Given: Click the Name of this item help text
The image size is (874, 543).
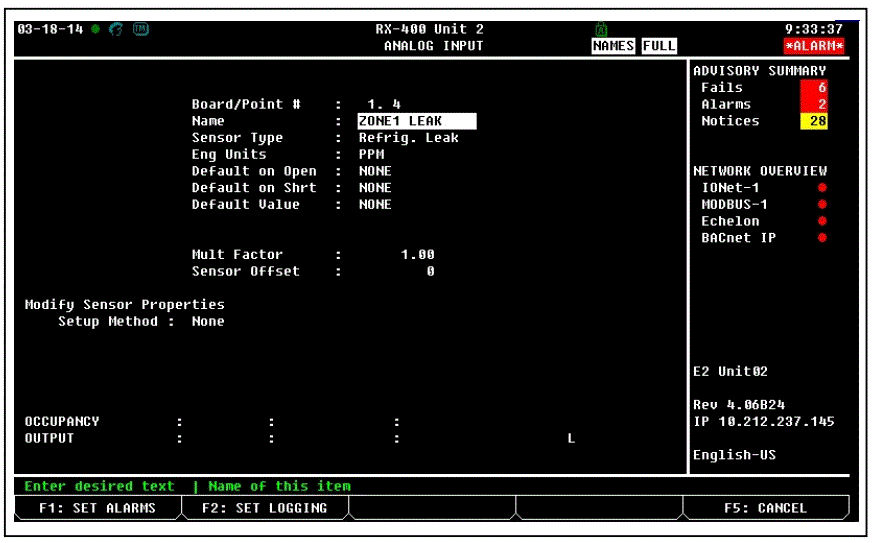Looking at the screenshot, I should (x=279, y=486).
